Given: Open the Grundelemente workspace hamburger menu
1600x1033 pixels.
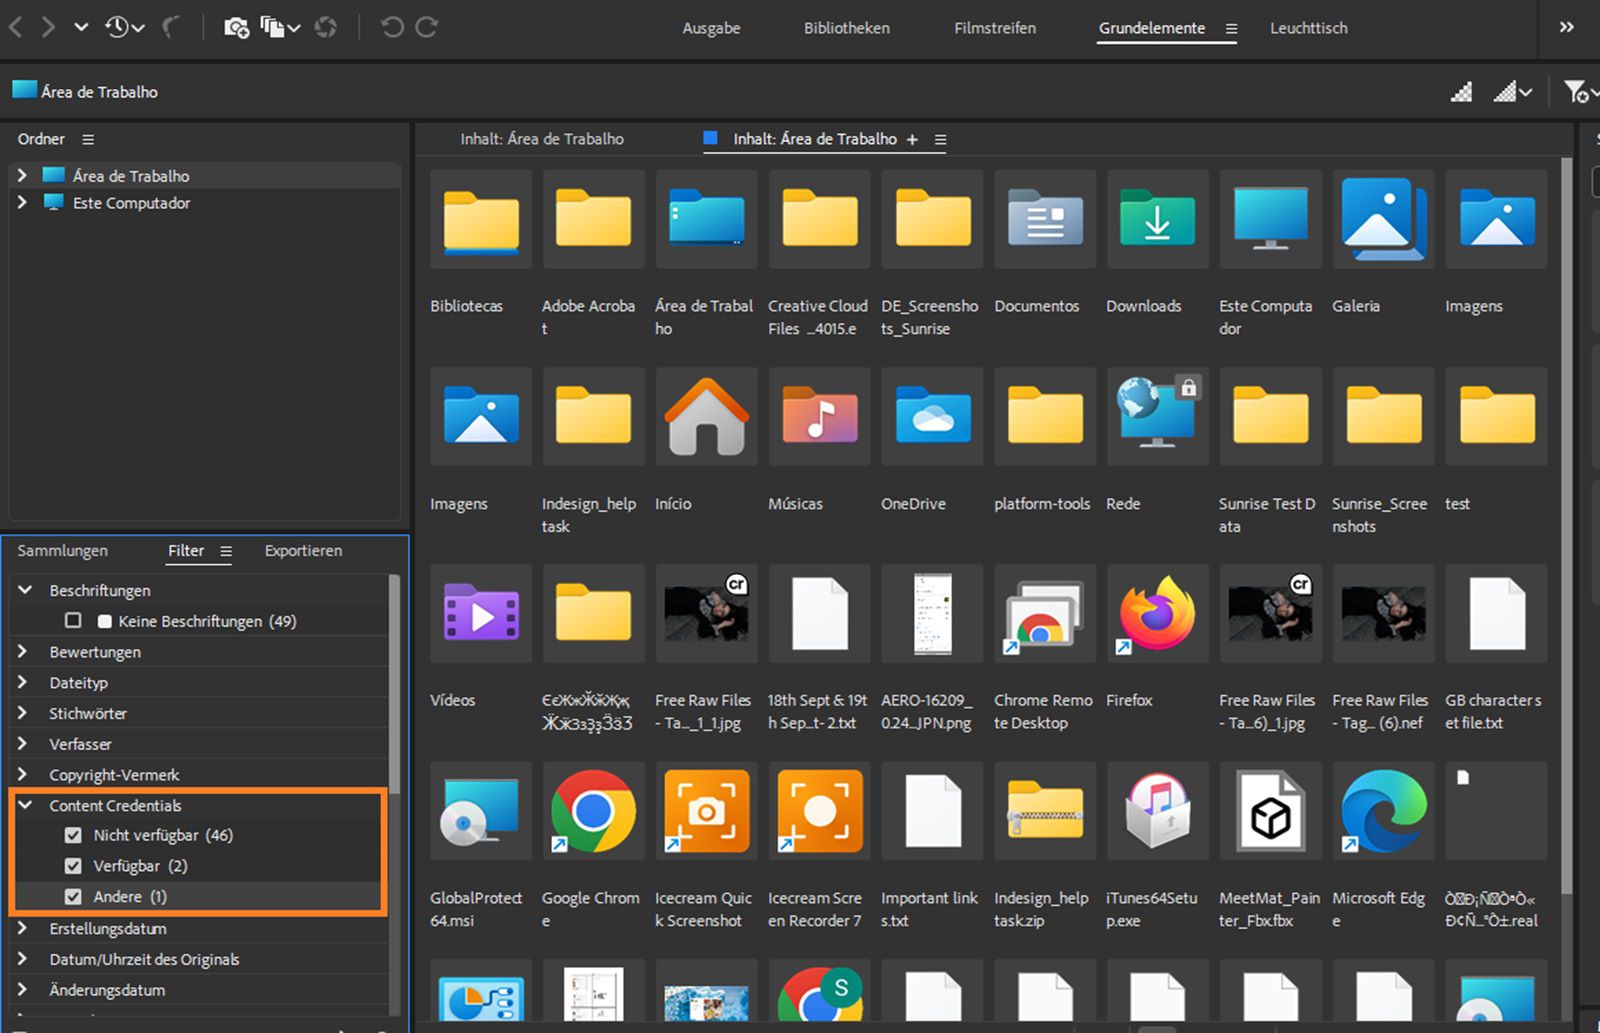Looking at the screenshot, I should (x=1231, y=29).
